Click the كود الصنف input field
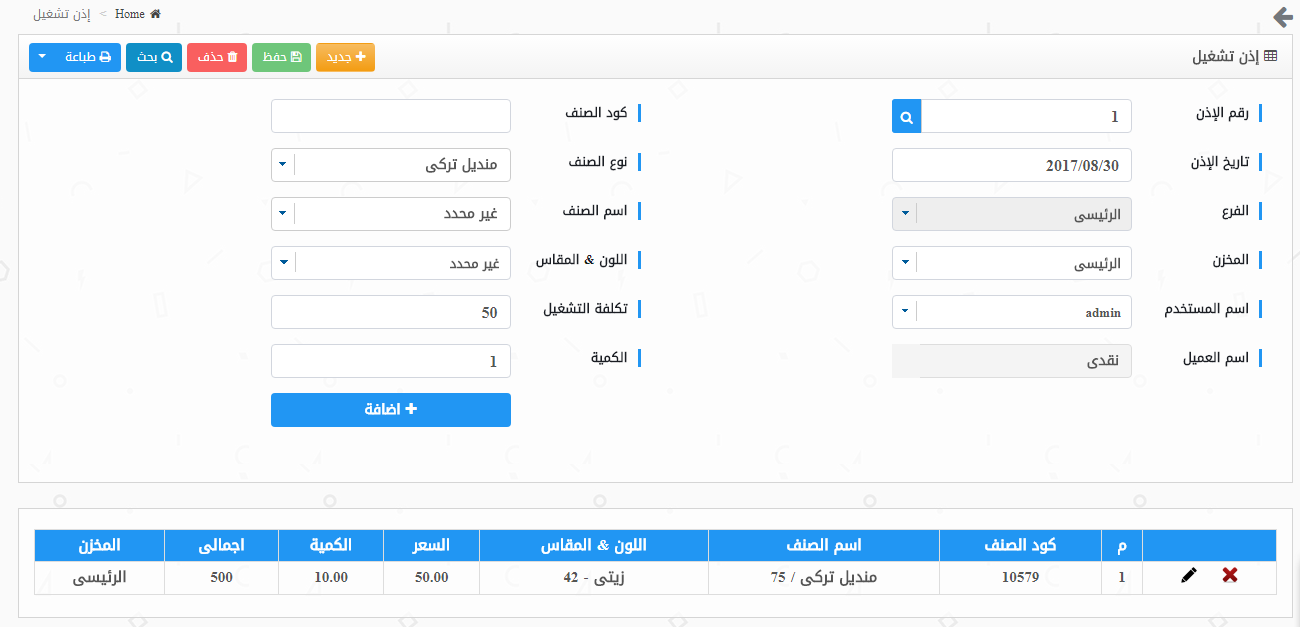The height and width of the screenshot is (627, 1300). [391, 116]
